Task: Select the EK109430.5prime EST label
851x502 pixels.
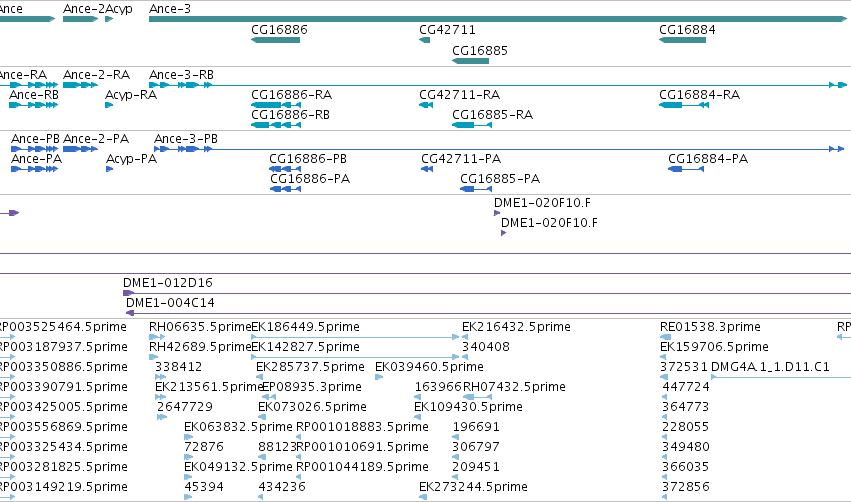Action: (468, 407)
